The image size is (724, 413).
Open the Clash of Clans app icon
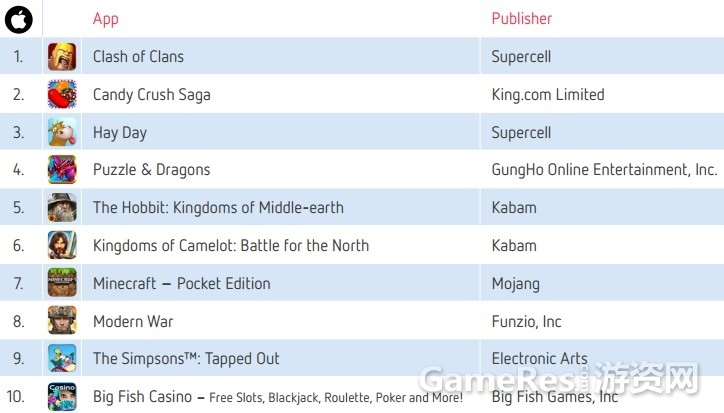[62, 56]
